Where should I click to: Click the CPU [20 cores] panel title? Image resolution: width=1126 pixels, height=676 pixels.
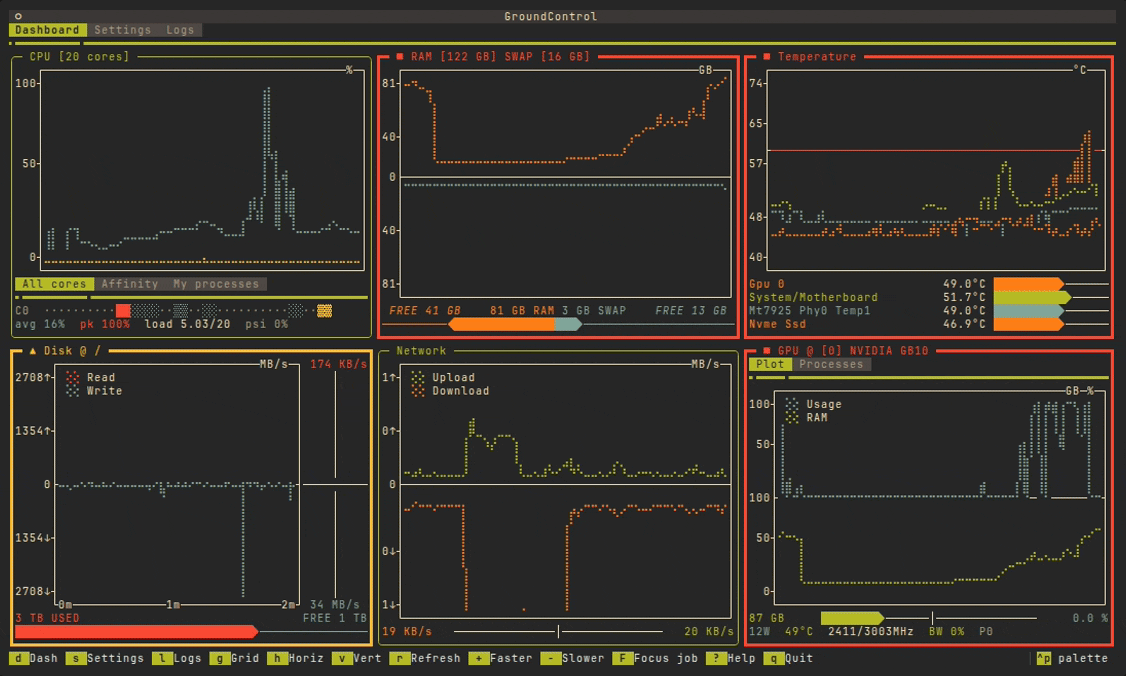(80, 56)
